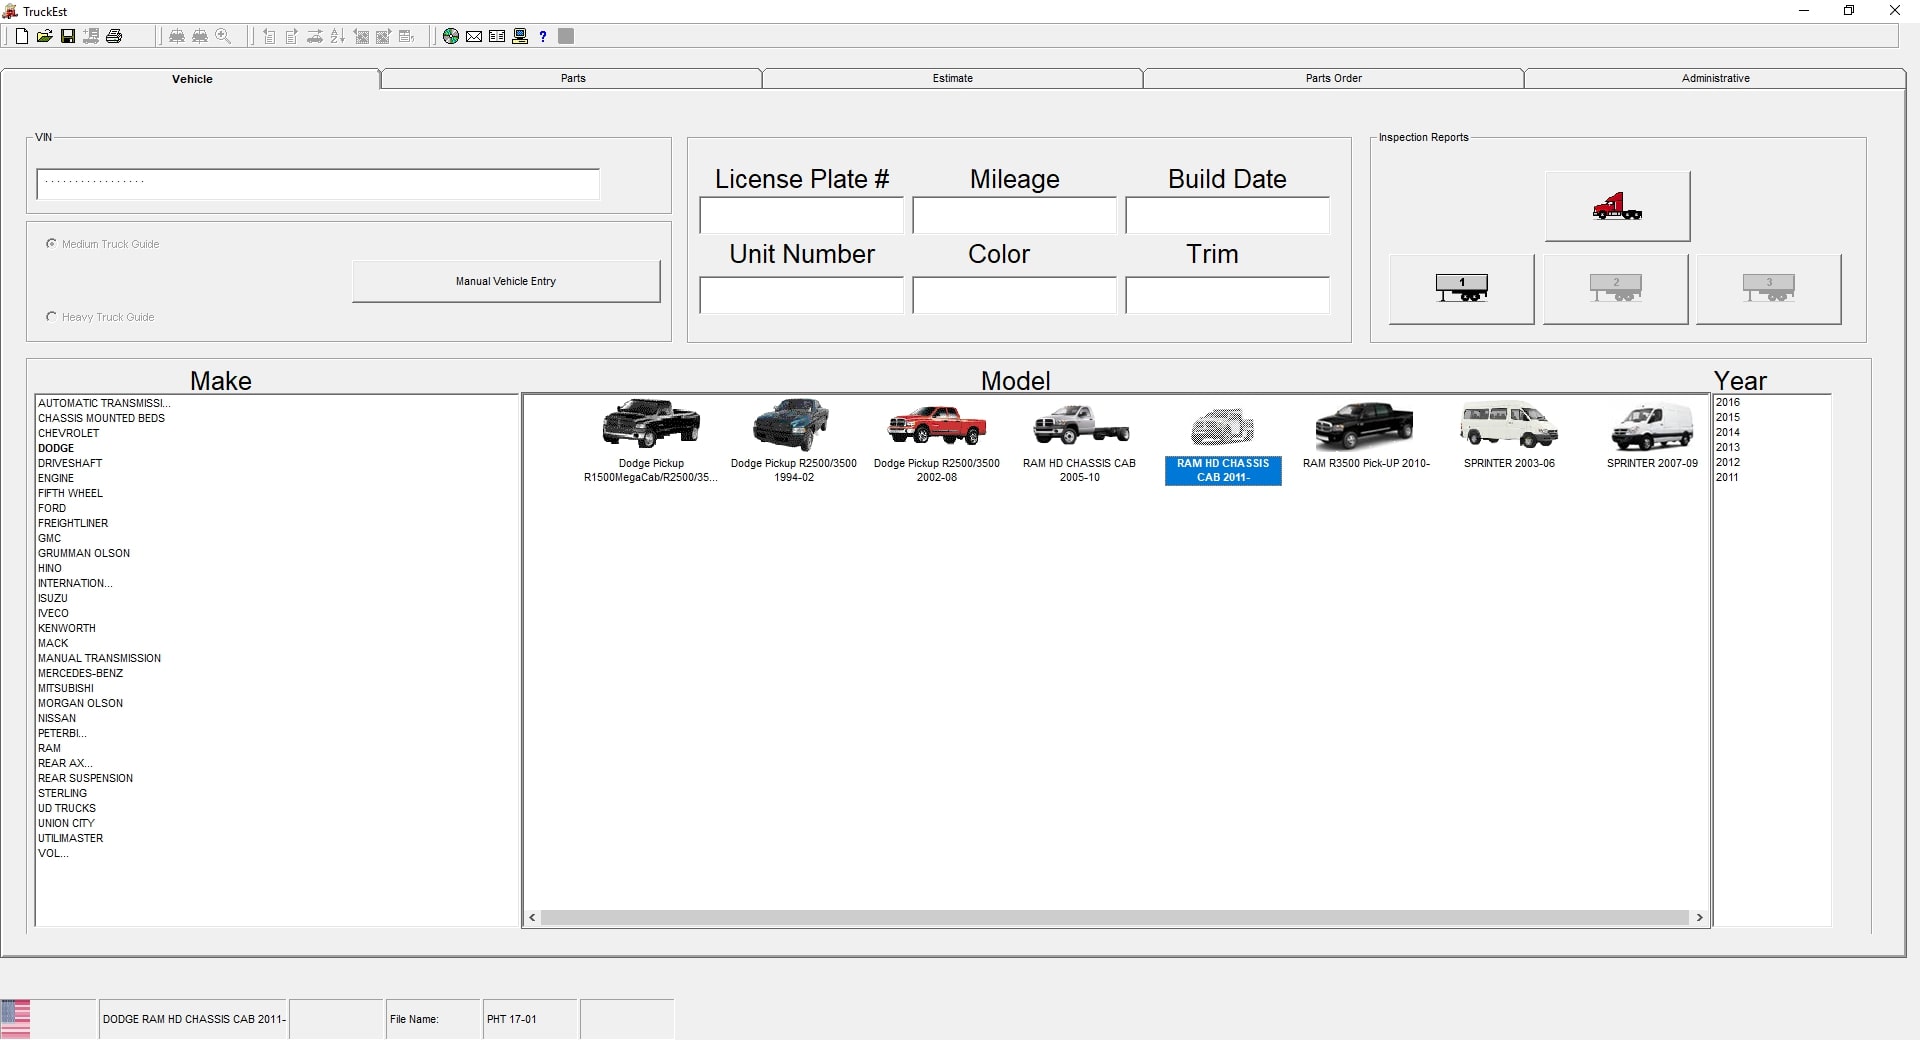This screenshot has height=1040, width=1920.
Task: Save using the floppy disk icon
Action: [68, 36]
